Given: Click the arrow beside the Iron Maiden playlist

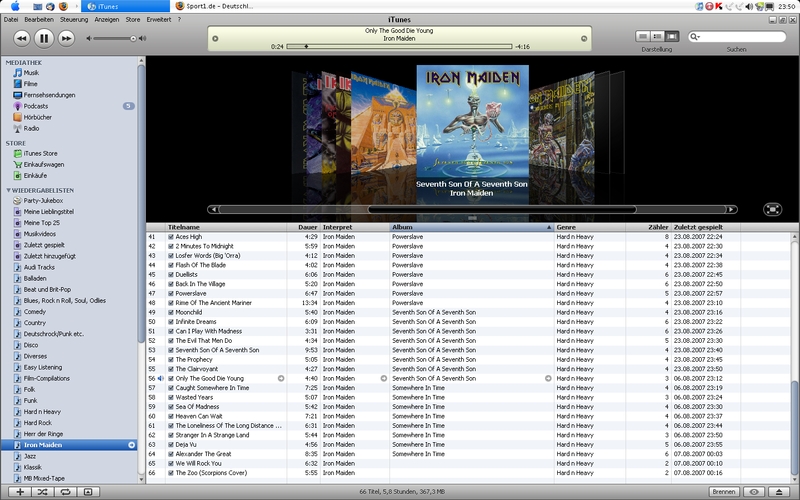Looking at the screenshot, I should (x=131, y=445).
